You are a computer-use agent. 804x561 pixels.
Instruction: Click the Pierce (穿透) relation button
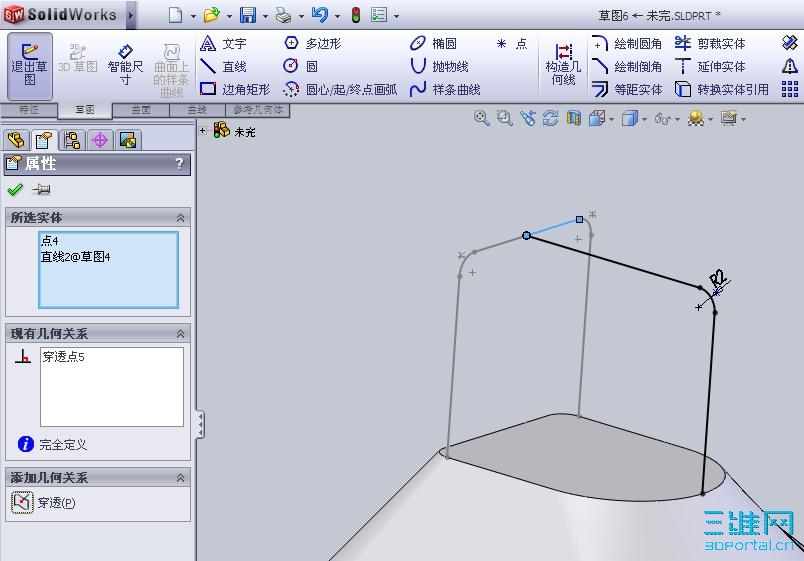[x=44, y=503]
